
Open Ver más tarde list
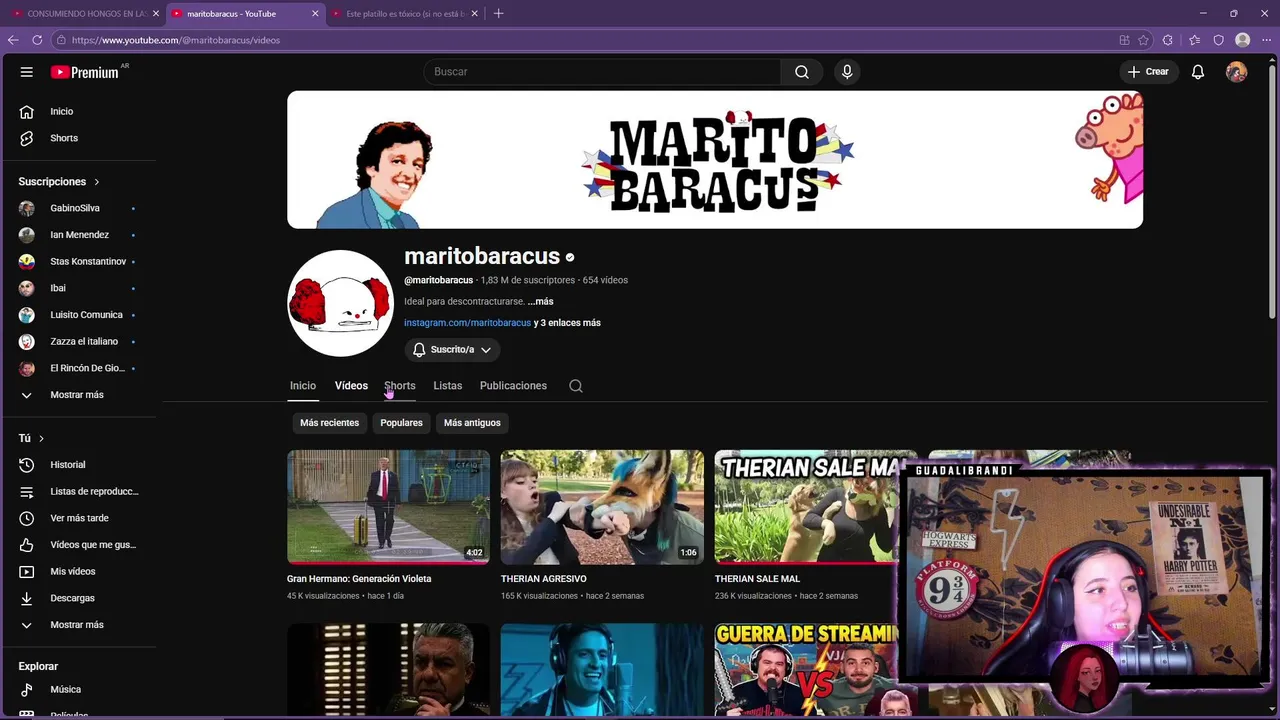click(78, 518)
